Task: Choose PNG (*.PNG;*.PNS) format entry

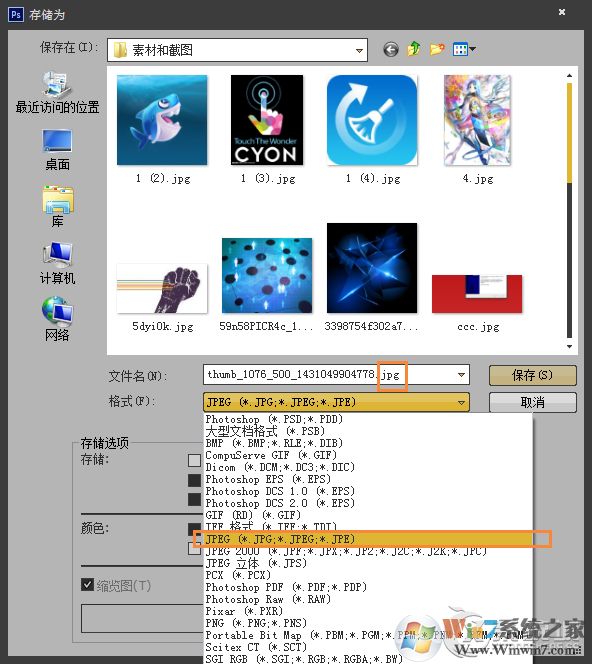Action: (256, 623)
